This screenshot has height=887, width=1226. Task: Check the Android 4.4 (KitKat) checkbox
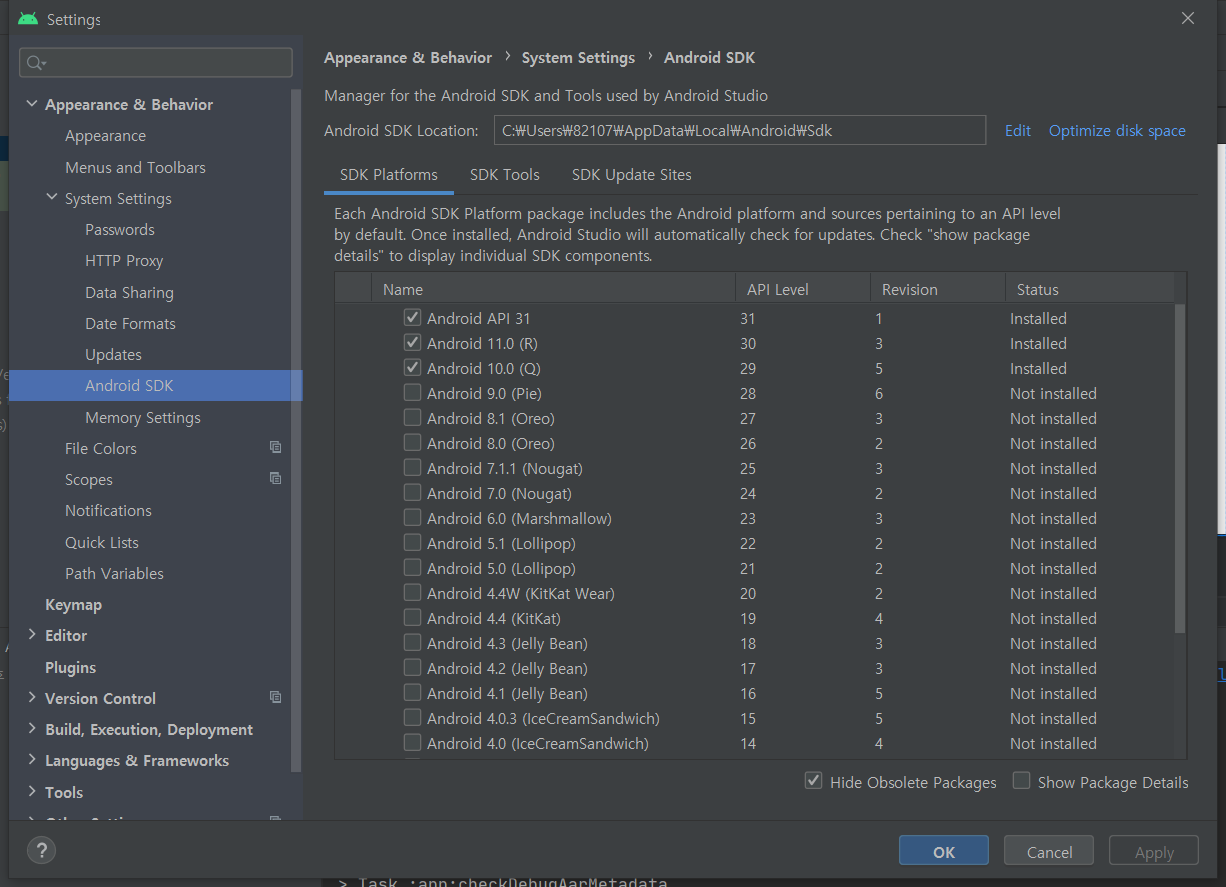412,618
